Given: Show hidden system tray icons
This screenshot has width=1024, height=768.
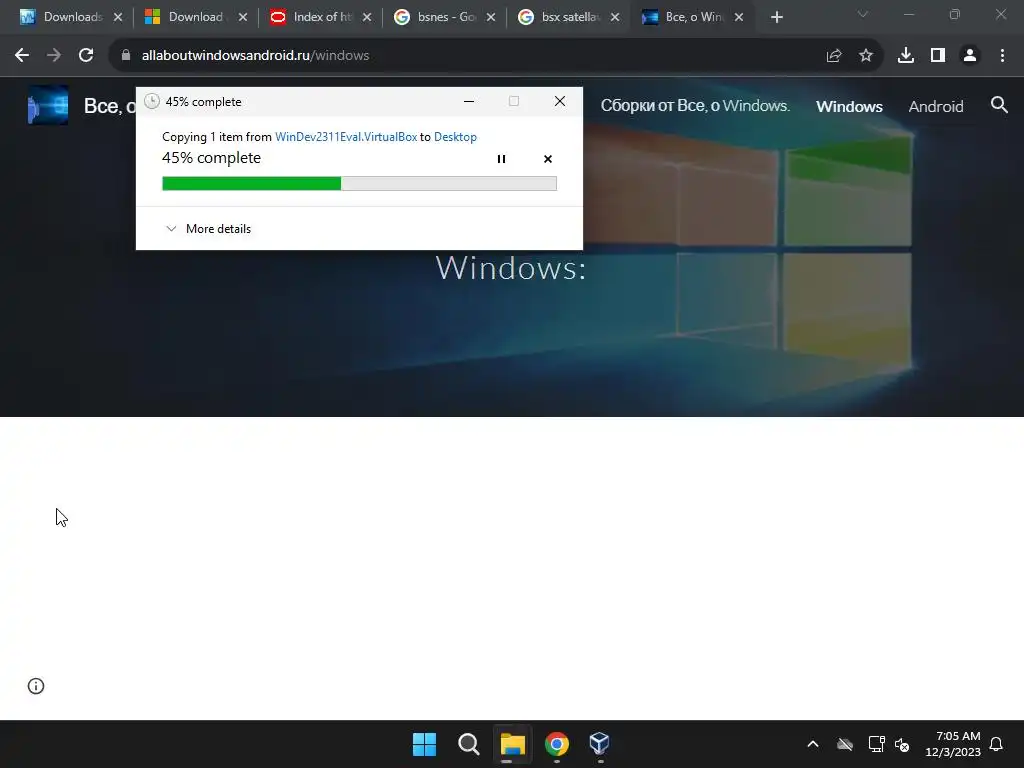Looking at the screenshot, I should pos(813,744).
